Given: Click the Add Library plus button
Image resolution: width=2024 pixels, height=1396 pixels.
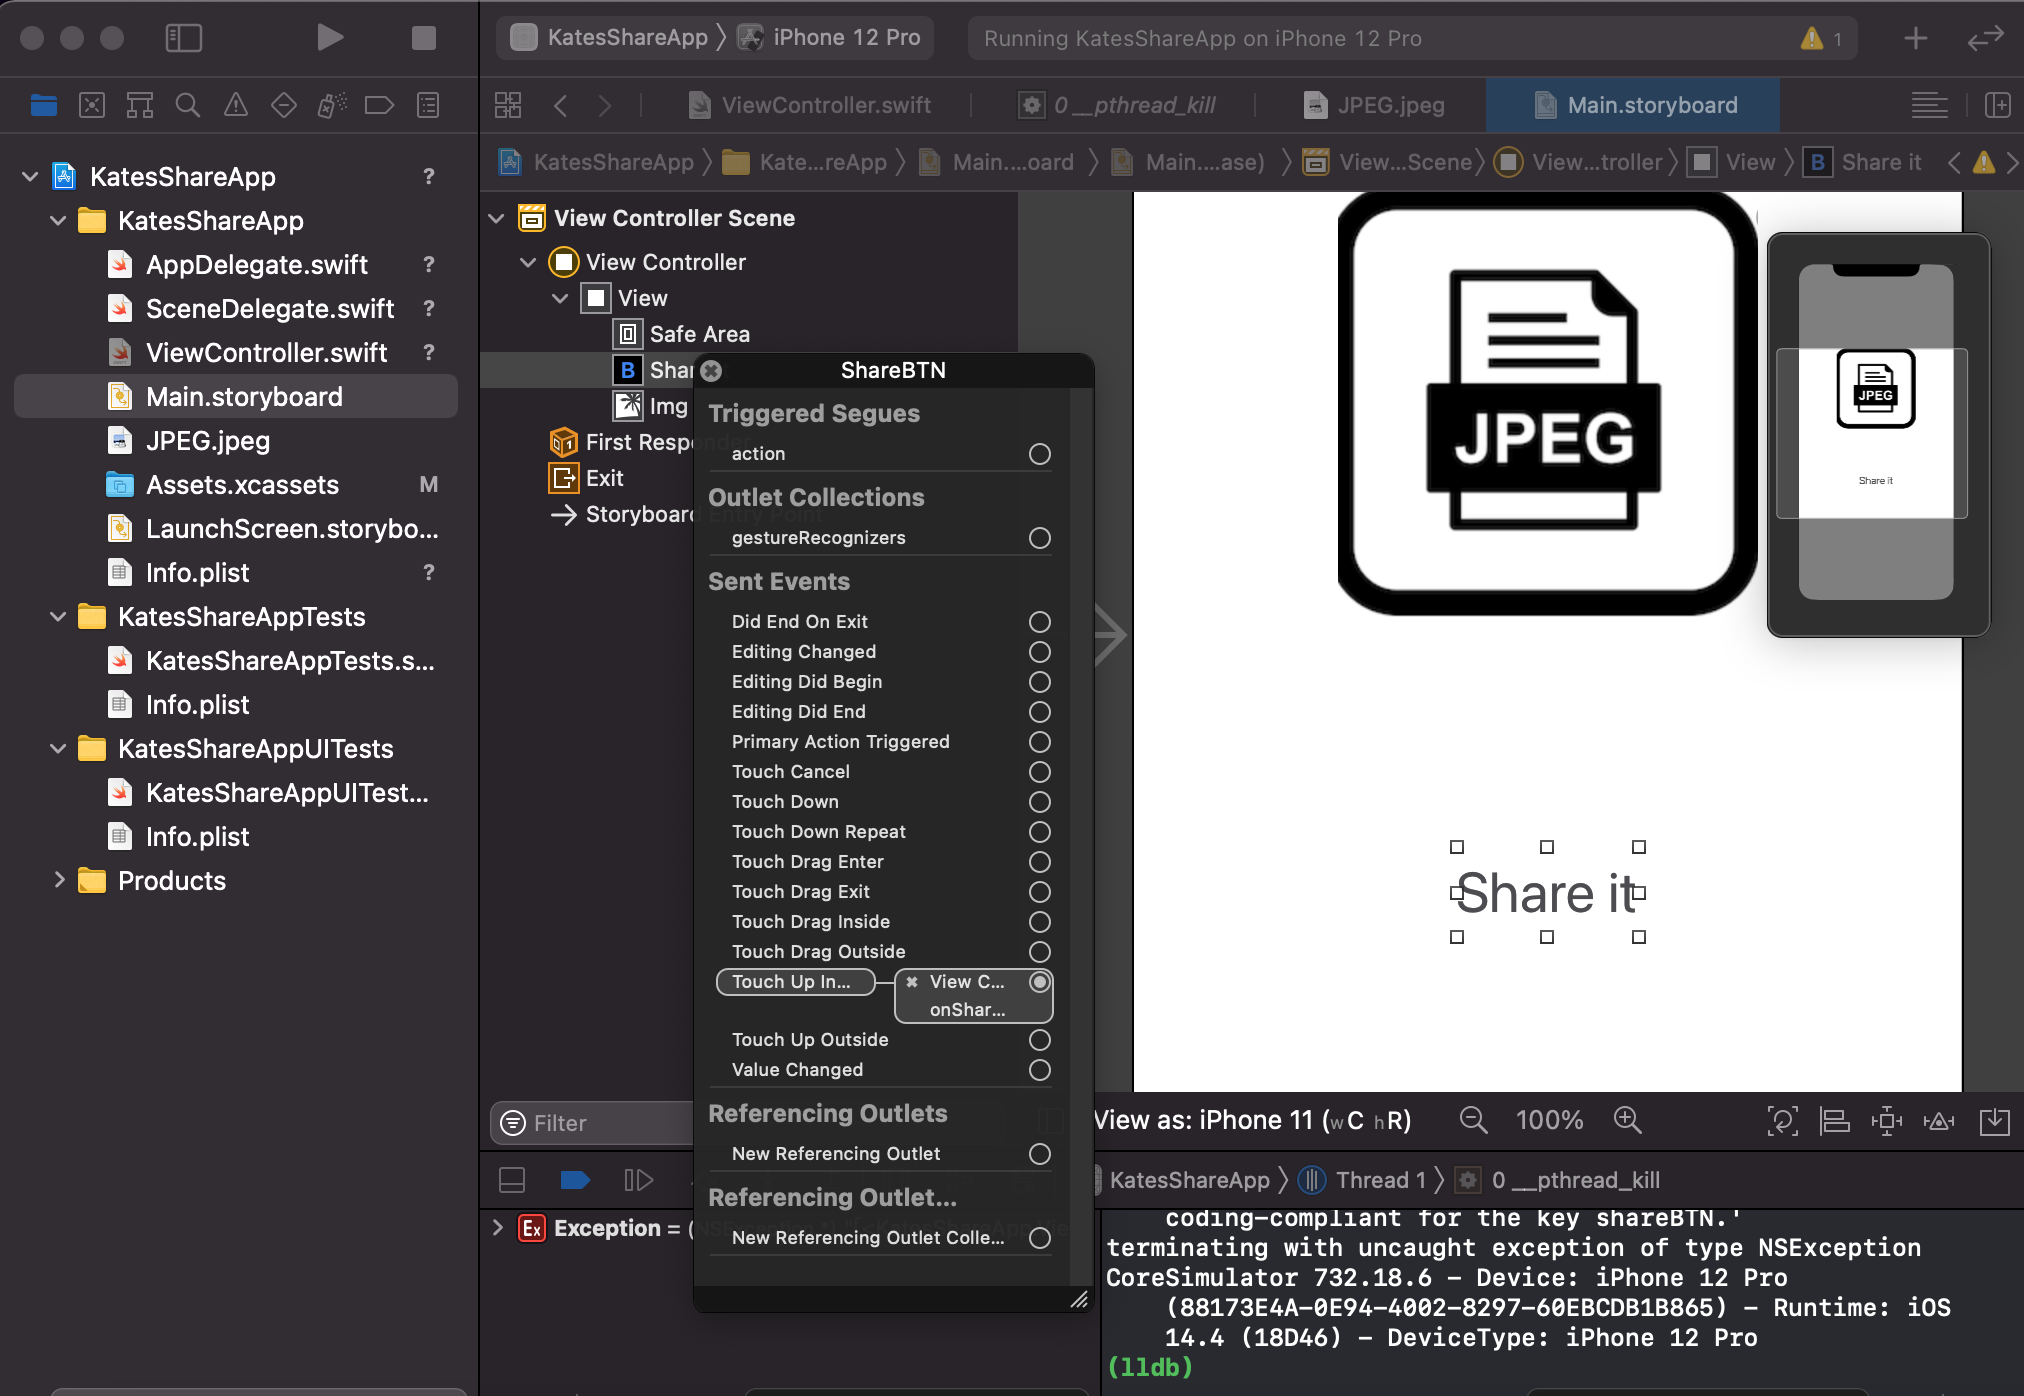Looking at the screenshot, I should click(x=1915, y=38).
